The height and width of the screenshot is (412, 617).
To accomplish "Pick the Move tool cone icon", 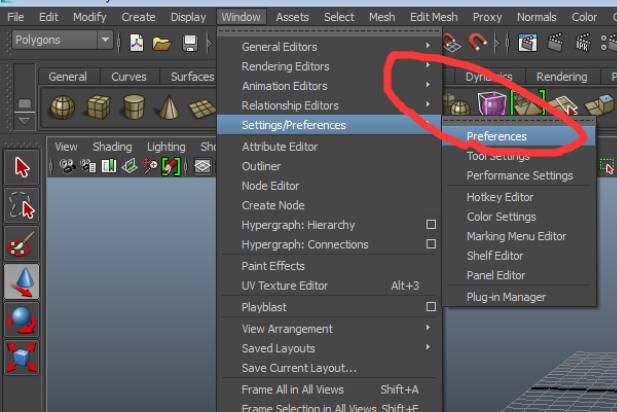I will pos(22,282).
